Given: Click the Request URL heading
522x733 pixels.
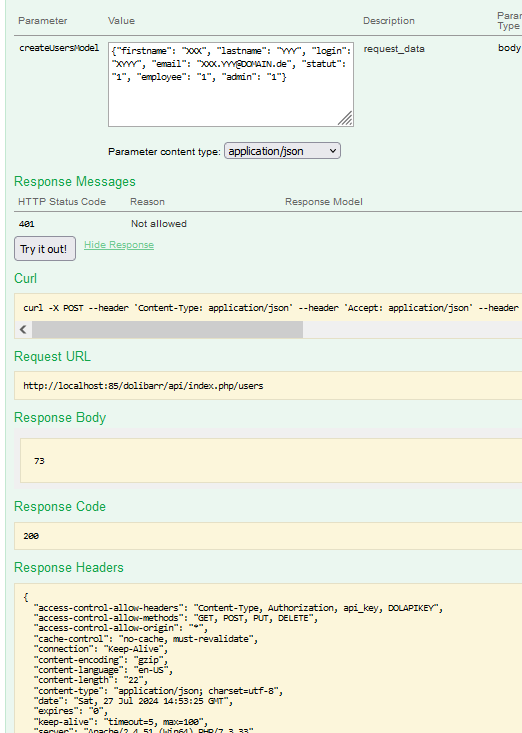Looking at the screenshot, I should pos(52,357).
